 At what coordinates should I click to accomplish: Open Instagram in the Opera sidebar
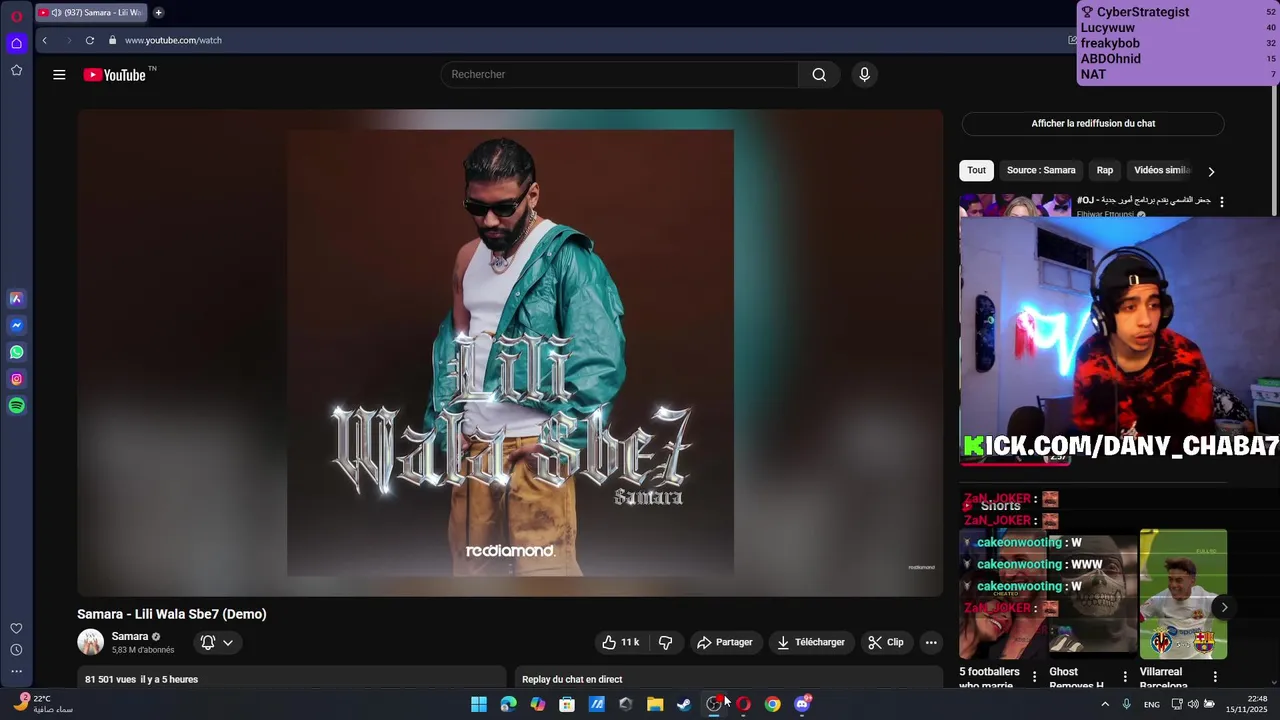16,379
